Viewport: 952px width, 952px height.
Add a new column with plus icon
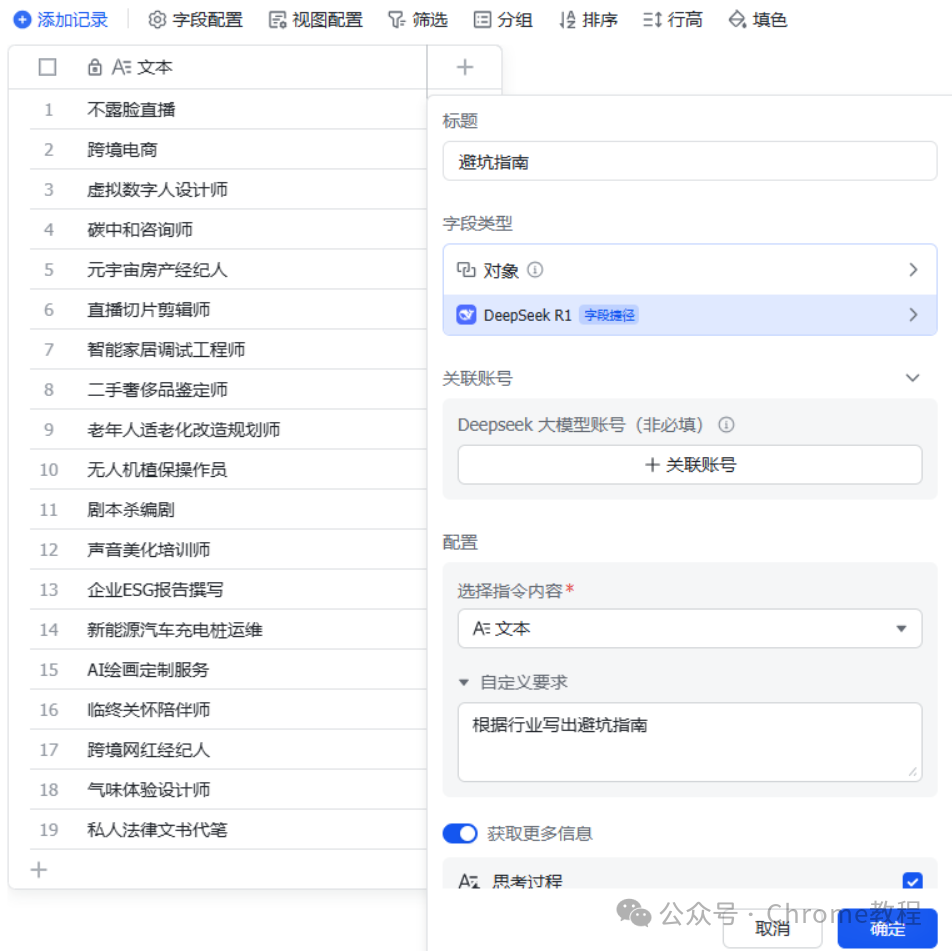[x=465, y=67]
